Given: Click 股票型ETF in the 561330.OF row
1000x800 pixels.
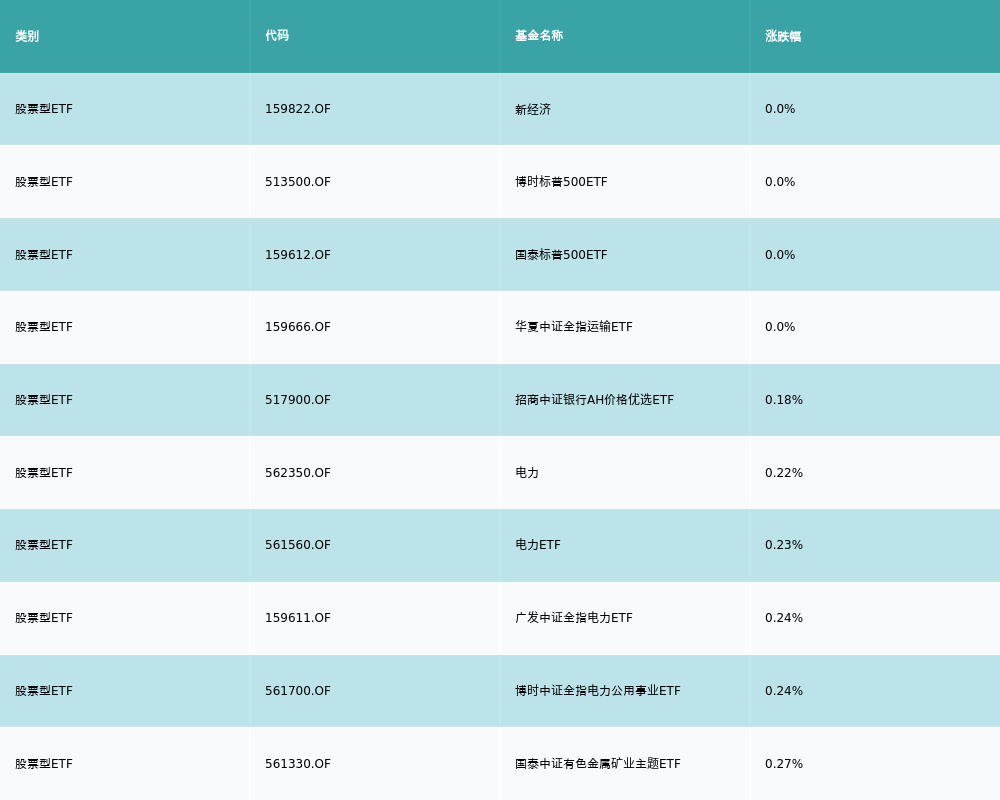Looking at the screenshot, I should (44, 764).
